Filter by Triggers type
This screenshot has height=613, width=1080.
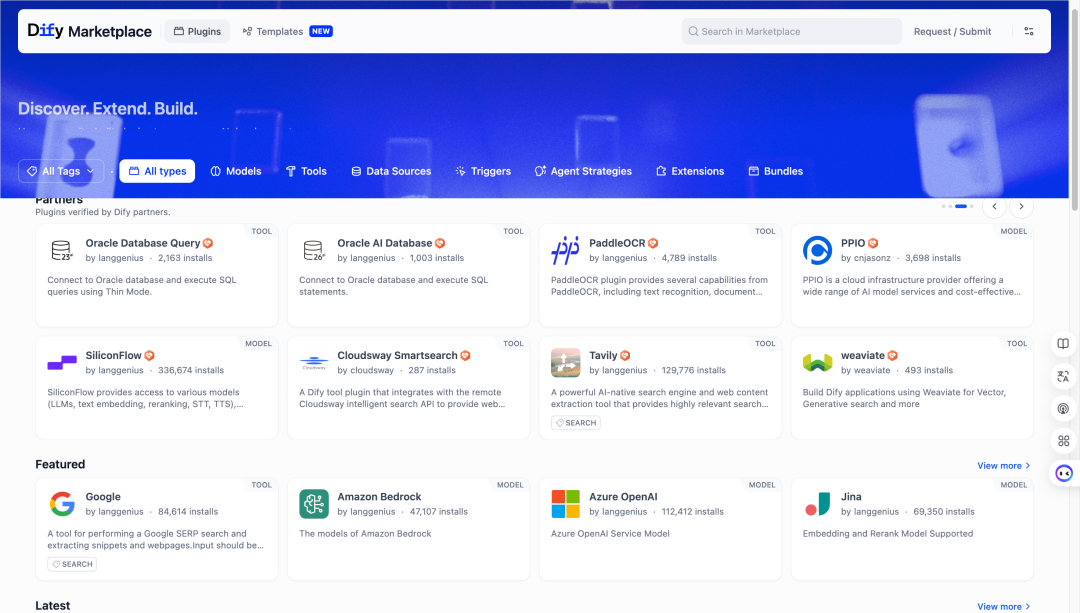484,171
